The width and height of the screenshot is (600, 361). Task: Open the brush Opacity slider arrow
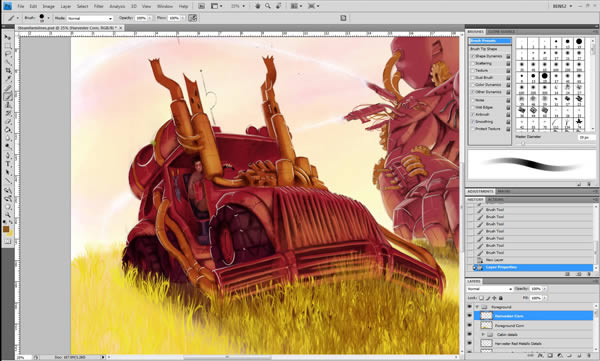(x=150, y=18)
